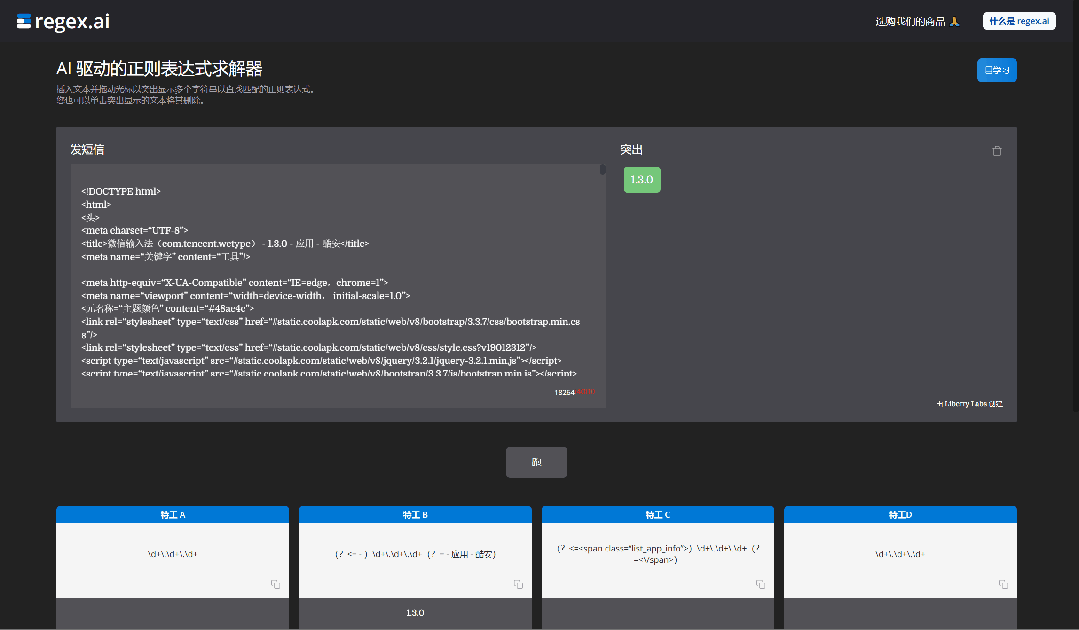
Task: Click the 18264 character counter
Action: click(564, 393)
